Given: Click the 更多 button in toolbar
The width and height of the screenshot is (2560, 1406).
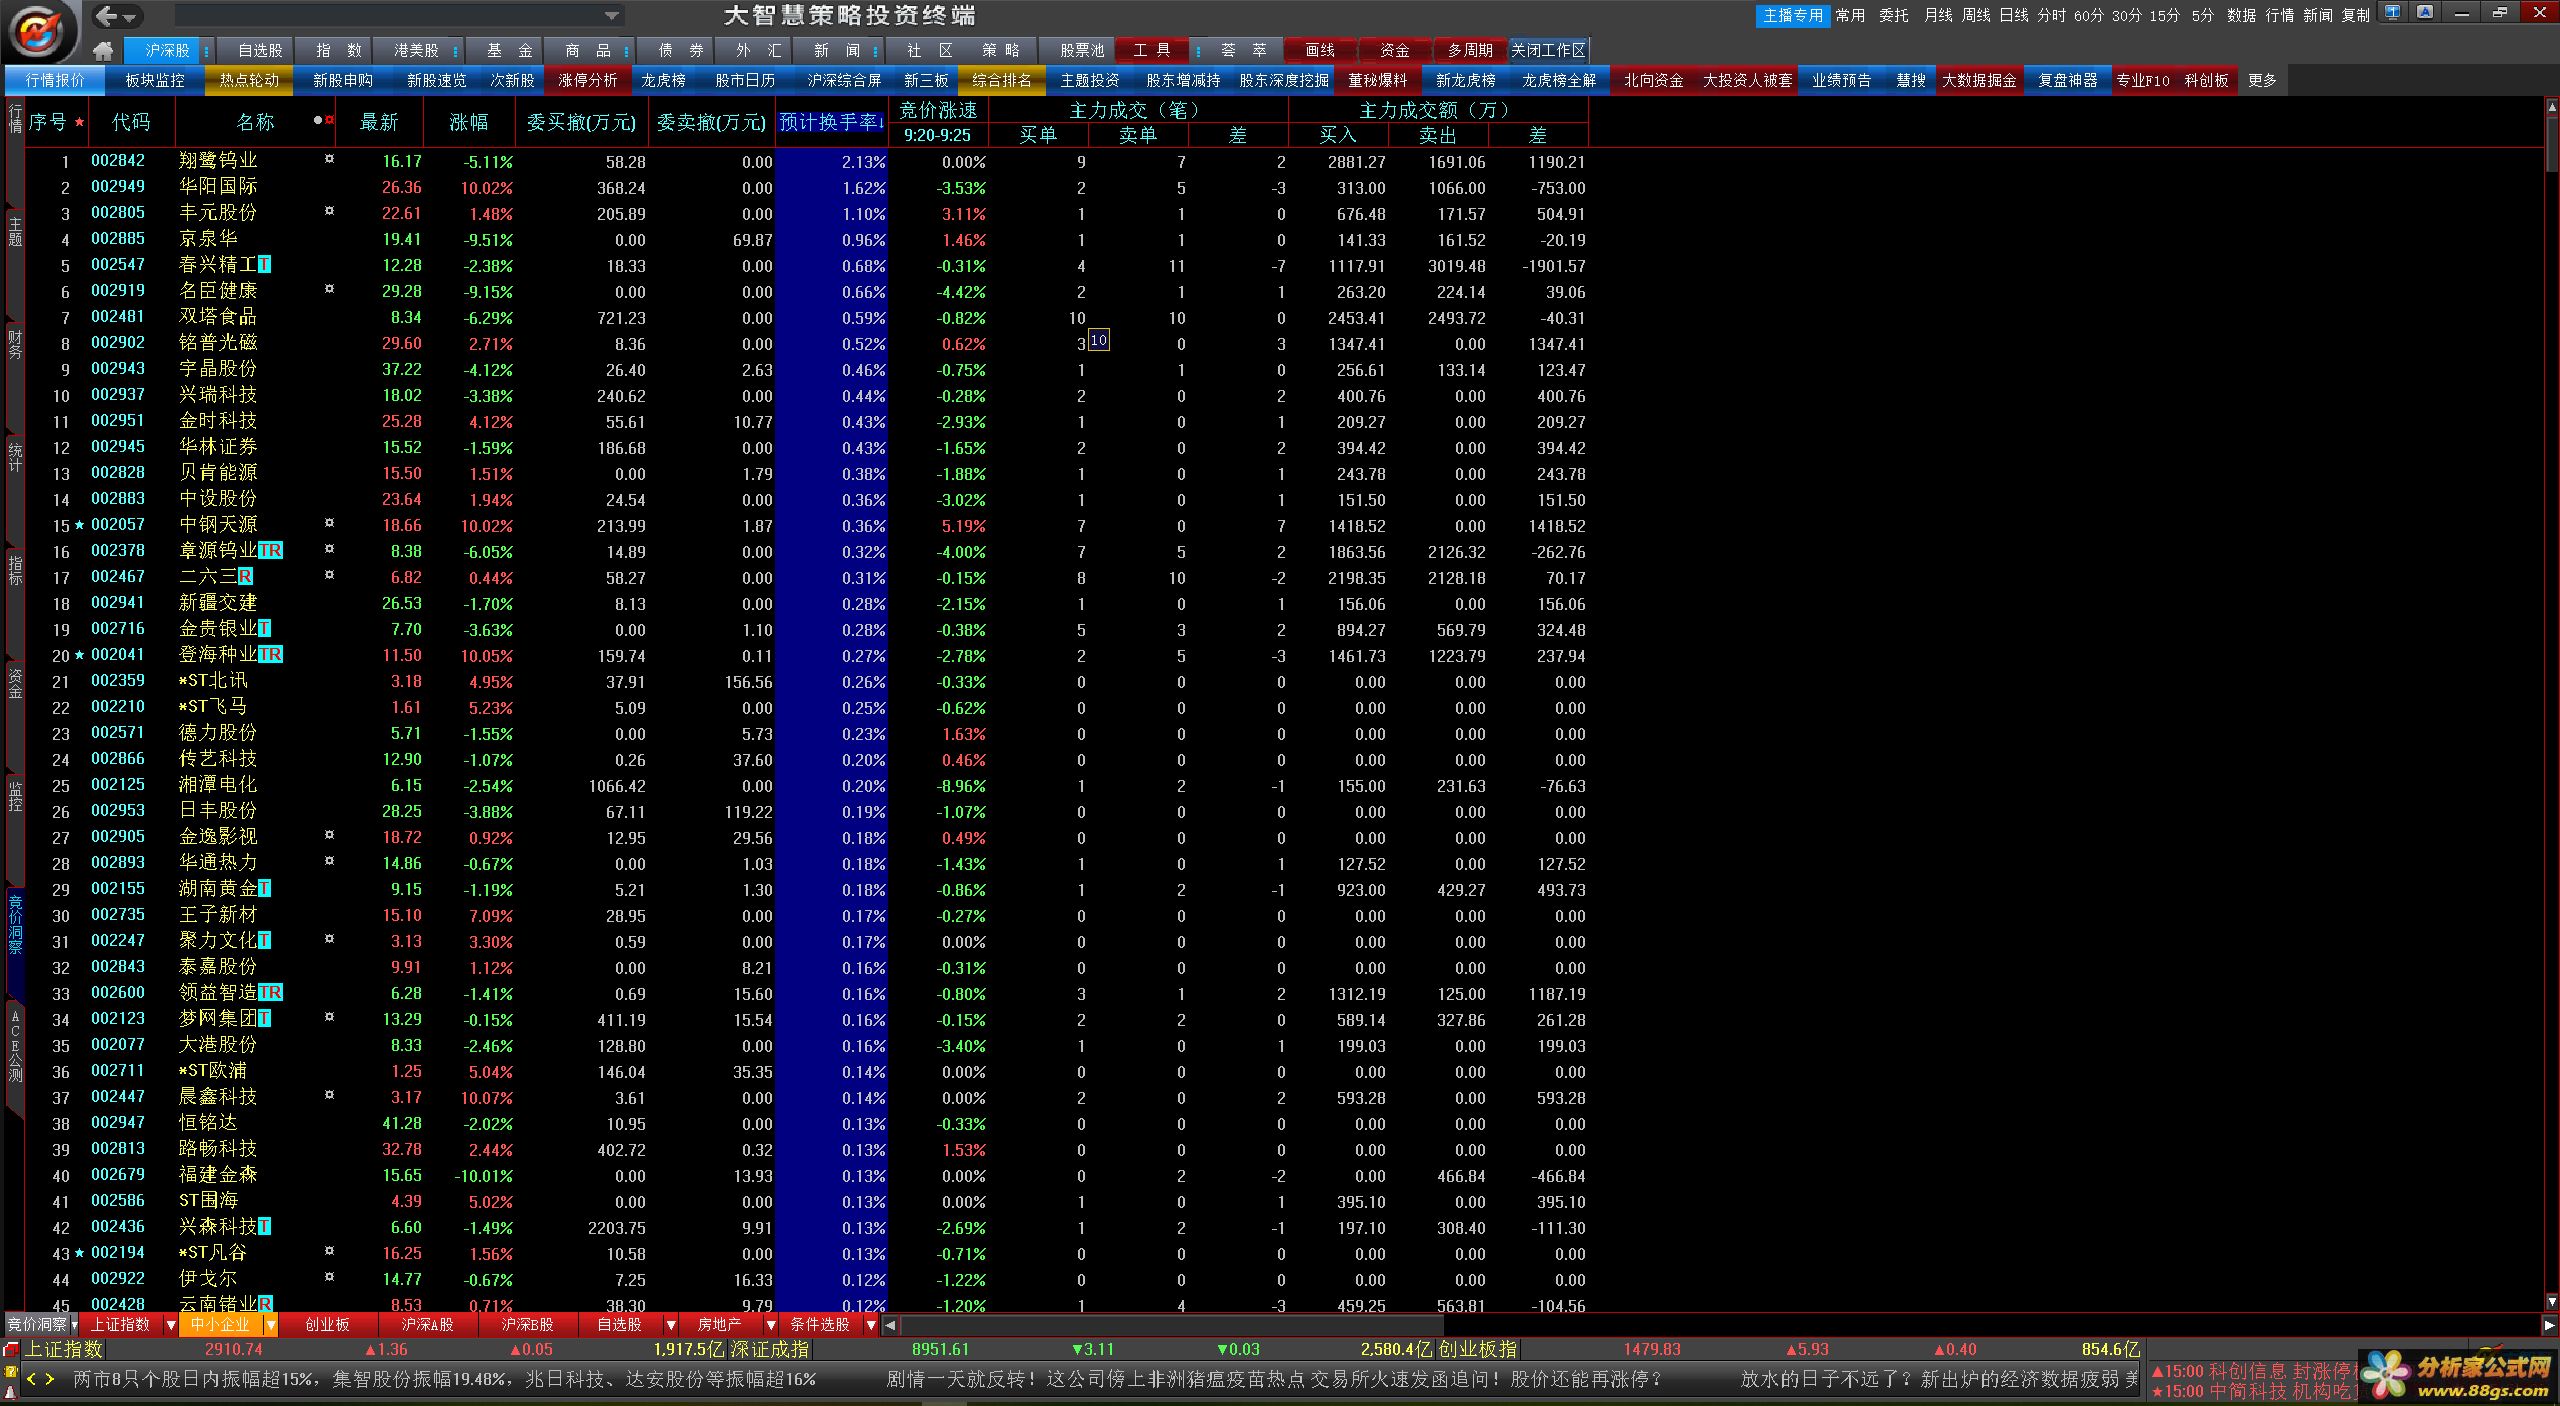Looking at the screenshot, I should click(x=2262, y=80).
